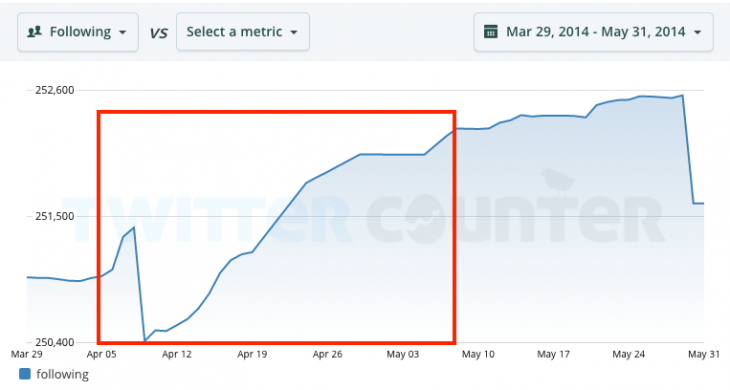Click the caret arrow after May 31, 2014
Screen dimensions: 730x390
click(697, 33)
